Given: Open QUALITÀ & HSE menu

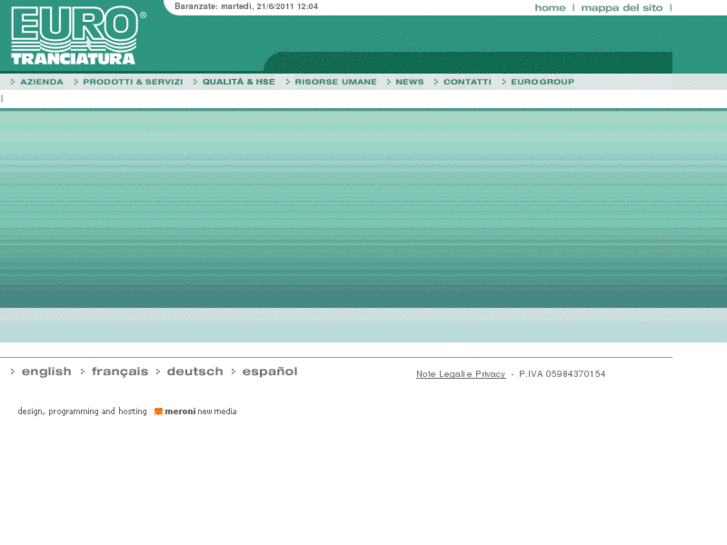Looking at the screenshot, I should (x=238, y=82).
